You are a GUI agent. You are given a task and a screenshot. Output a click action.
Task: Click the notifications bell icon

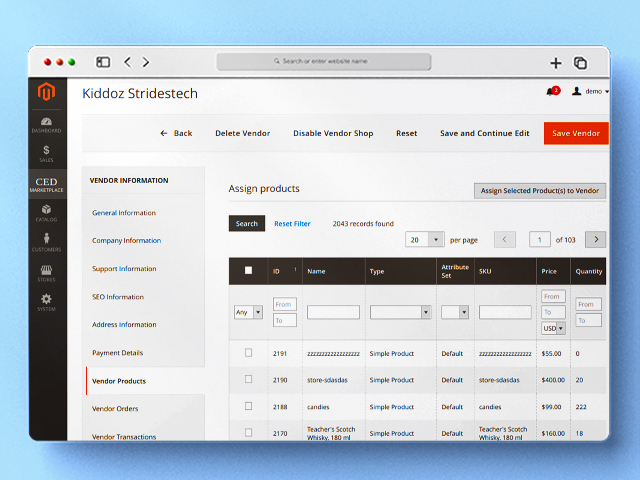[550, 91]
